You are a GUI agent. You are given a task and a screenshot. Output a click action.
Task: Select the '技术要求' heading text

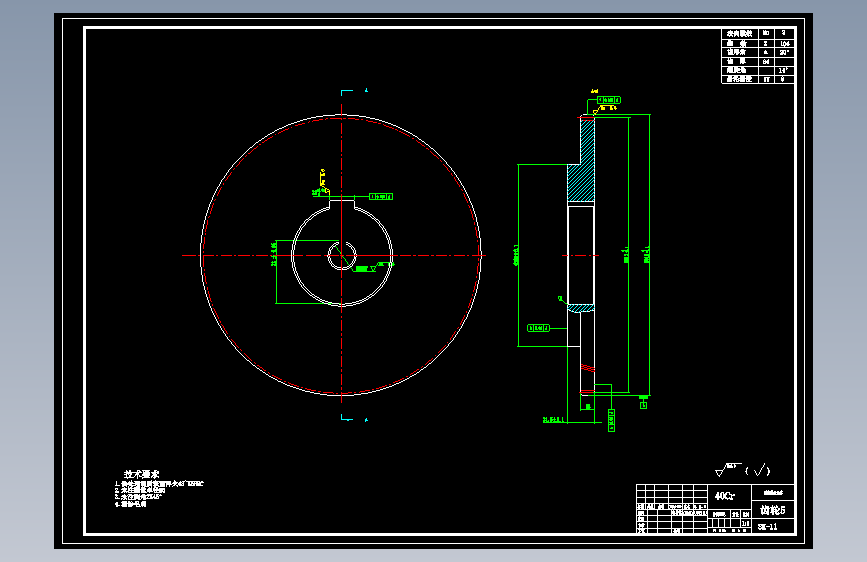pyautogui.click(x=142, y=475)
